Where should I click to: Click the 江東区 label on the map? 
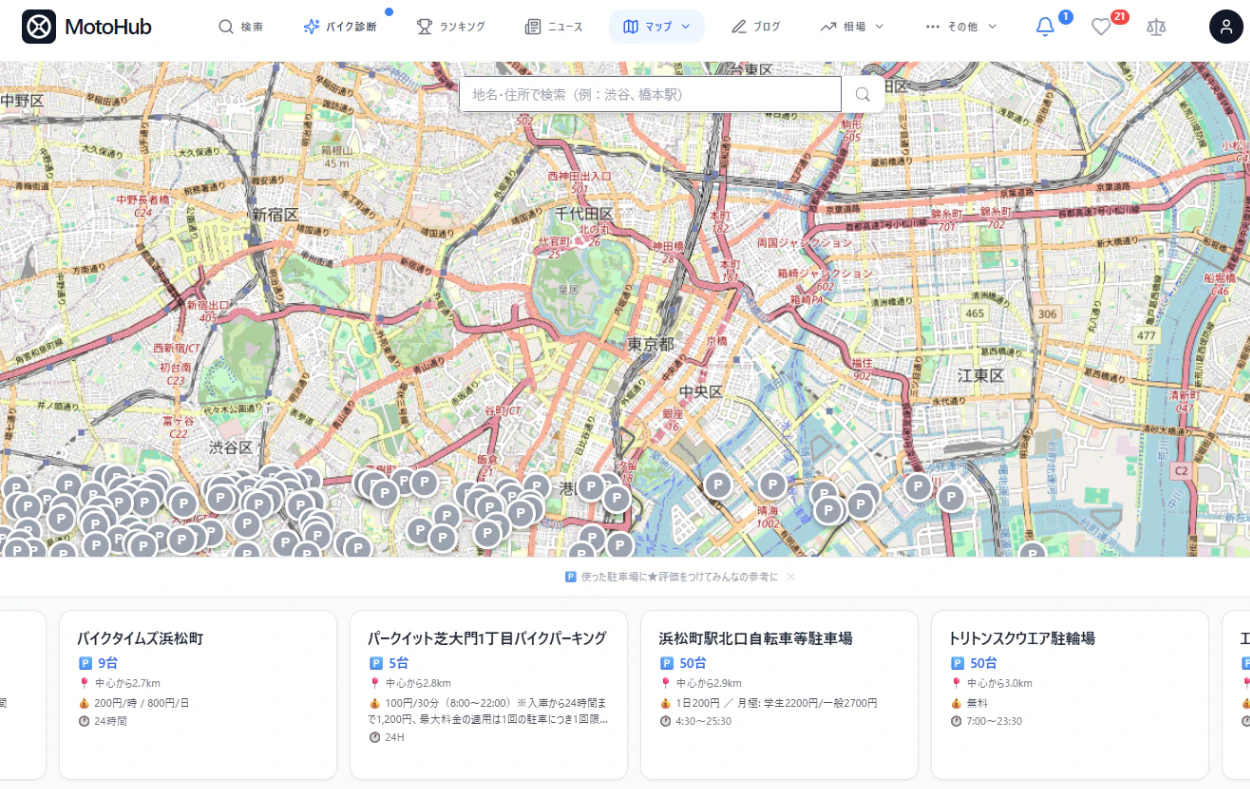(980, 375)
